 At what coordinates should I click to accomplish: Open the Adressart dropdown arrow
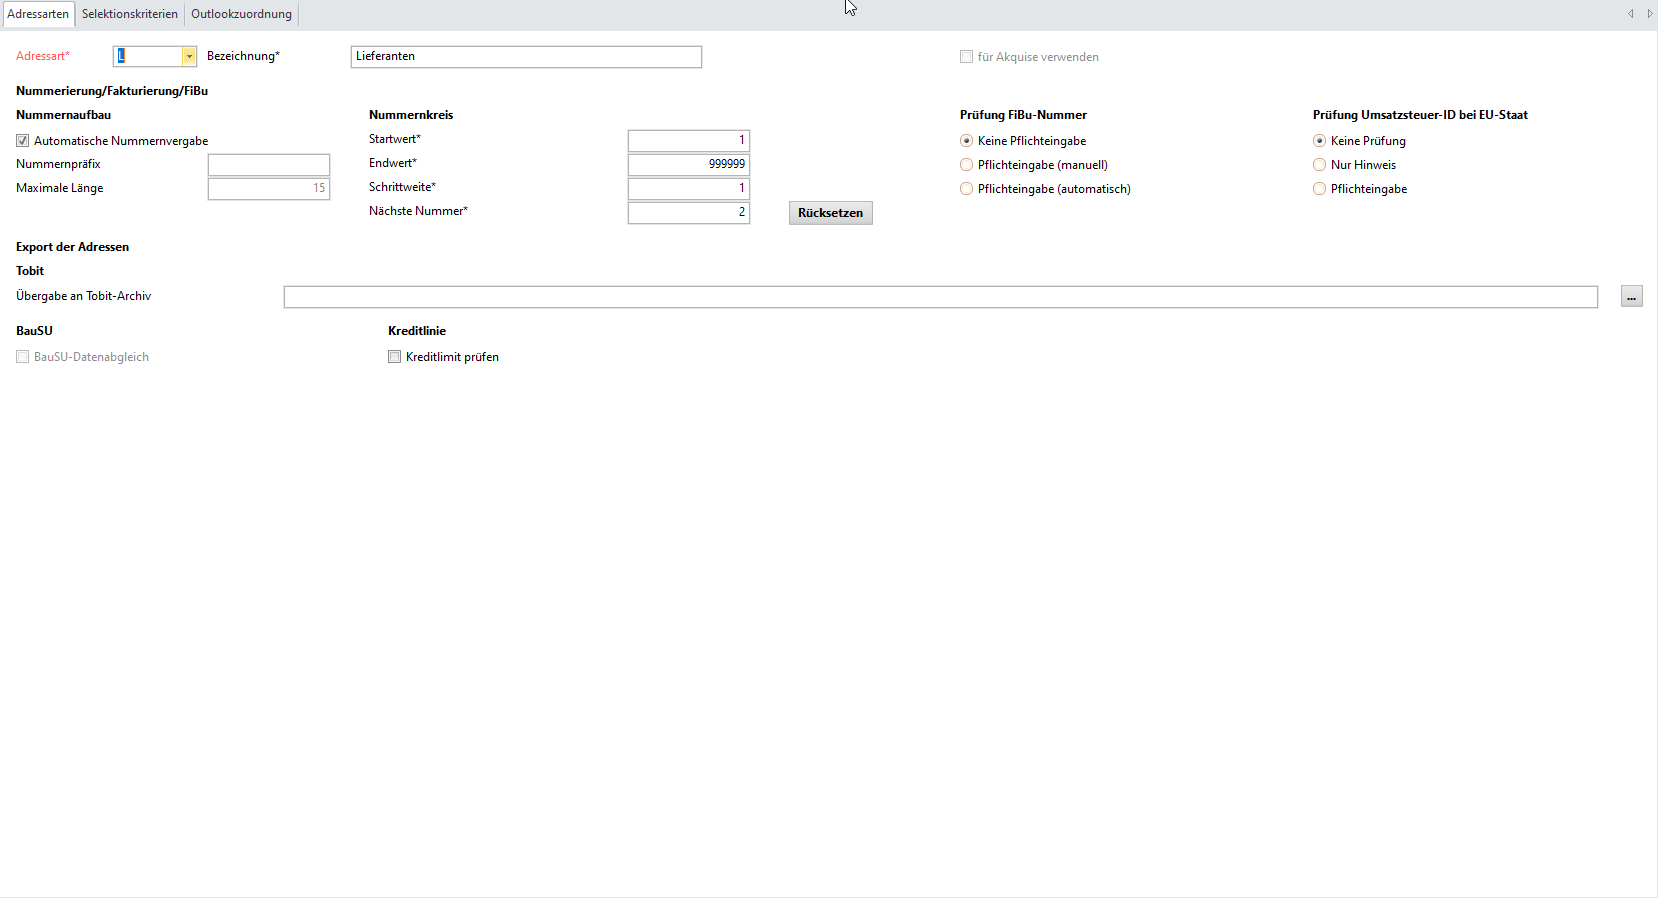[x=189, y=57]
